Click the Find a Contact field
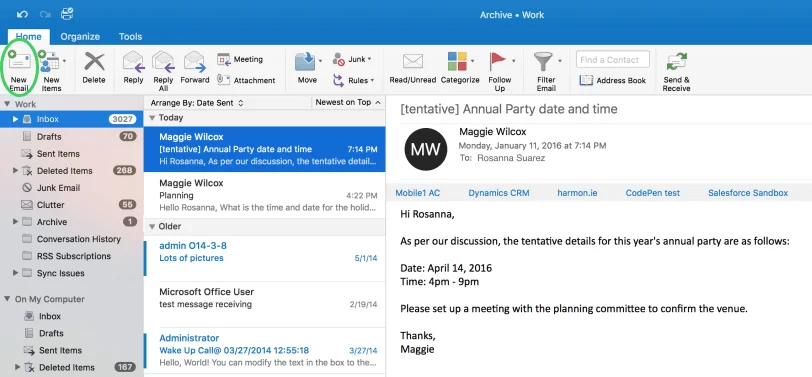The height and width of the screenshot is (377, 812). tap(613, 60)
